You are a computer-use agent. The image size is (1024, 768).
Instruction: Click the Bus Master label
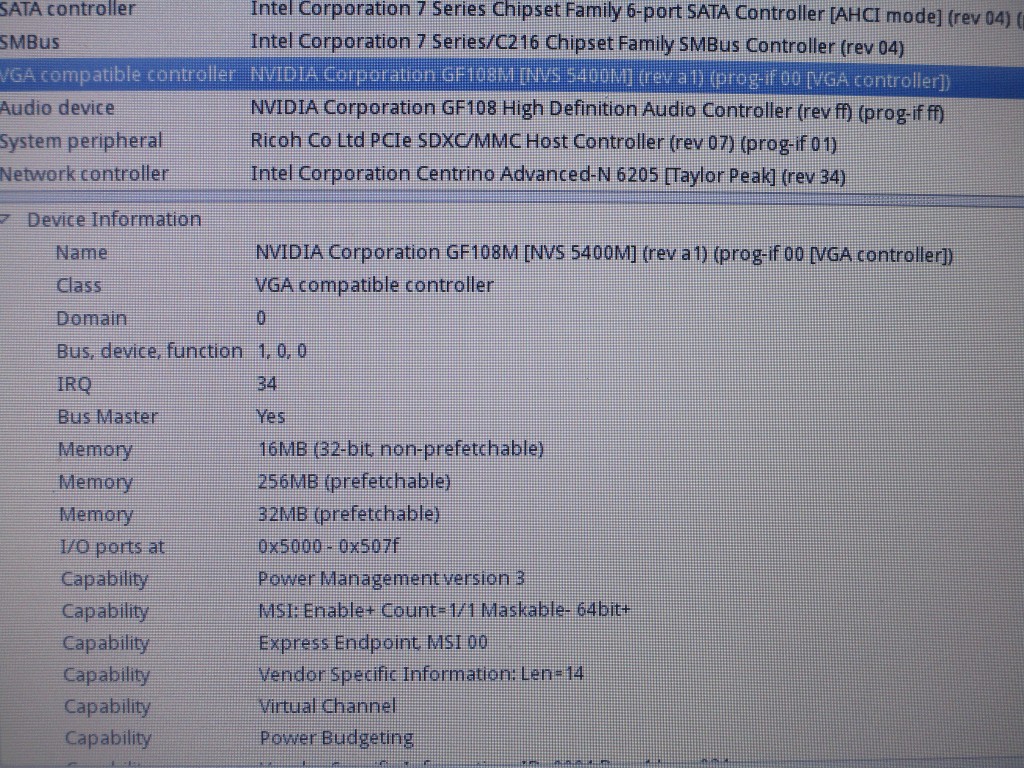[108, 417]
